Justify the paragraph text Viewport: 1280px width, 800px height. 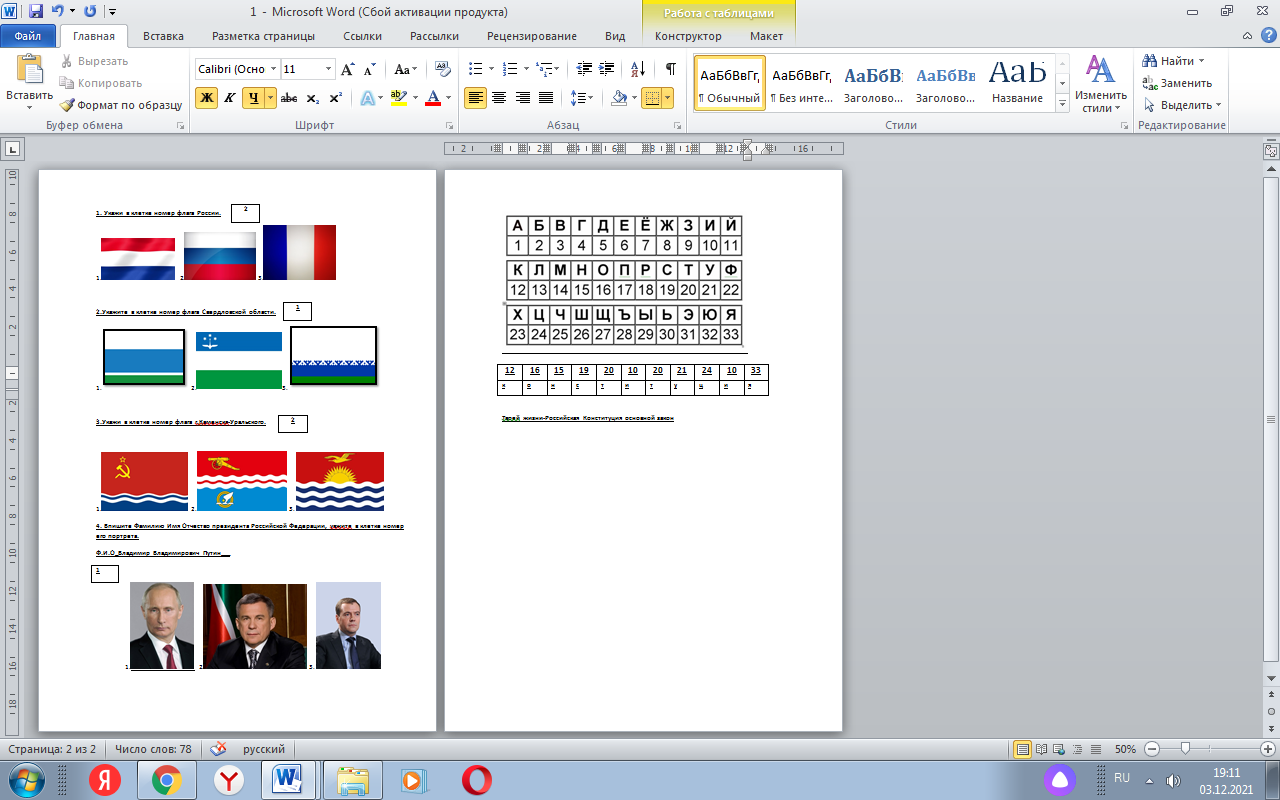(x=546, y=97)
